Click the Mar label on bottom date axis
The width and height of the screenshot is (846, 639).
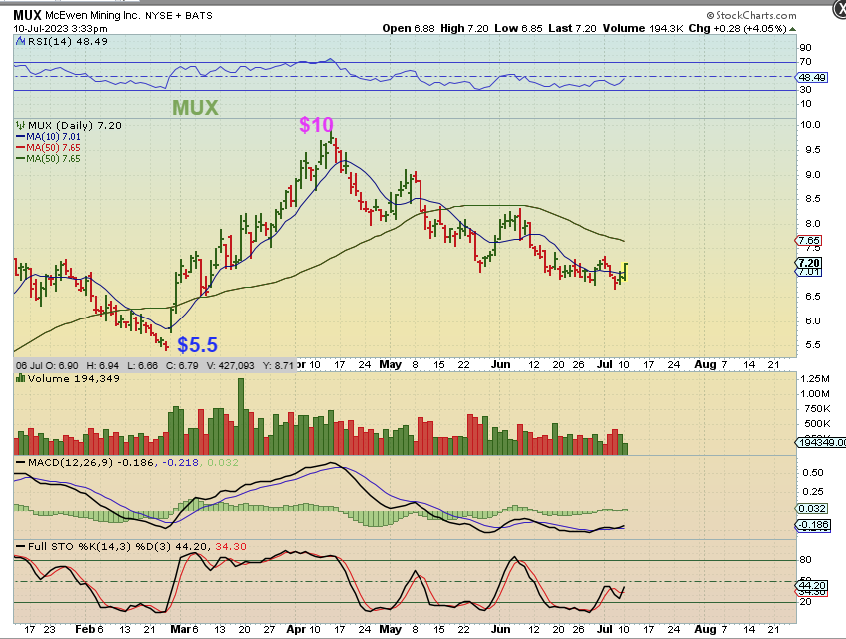point(181,629)
